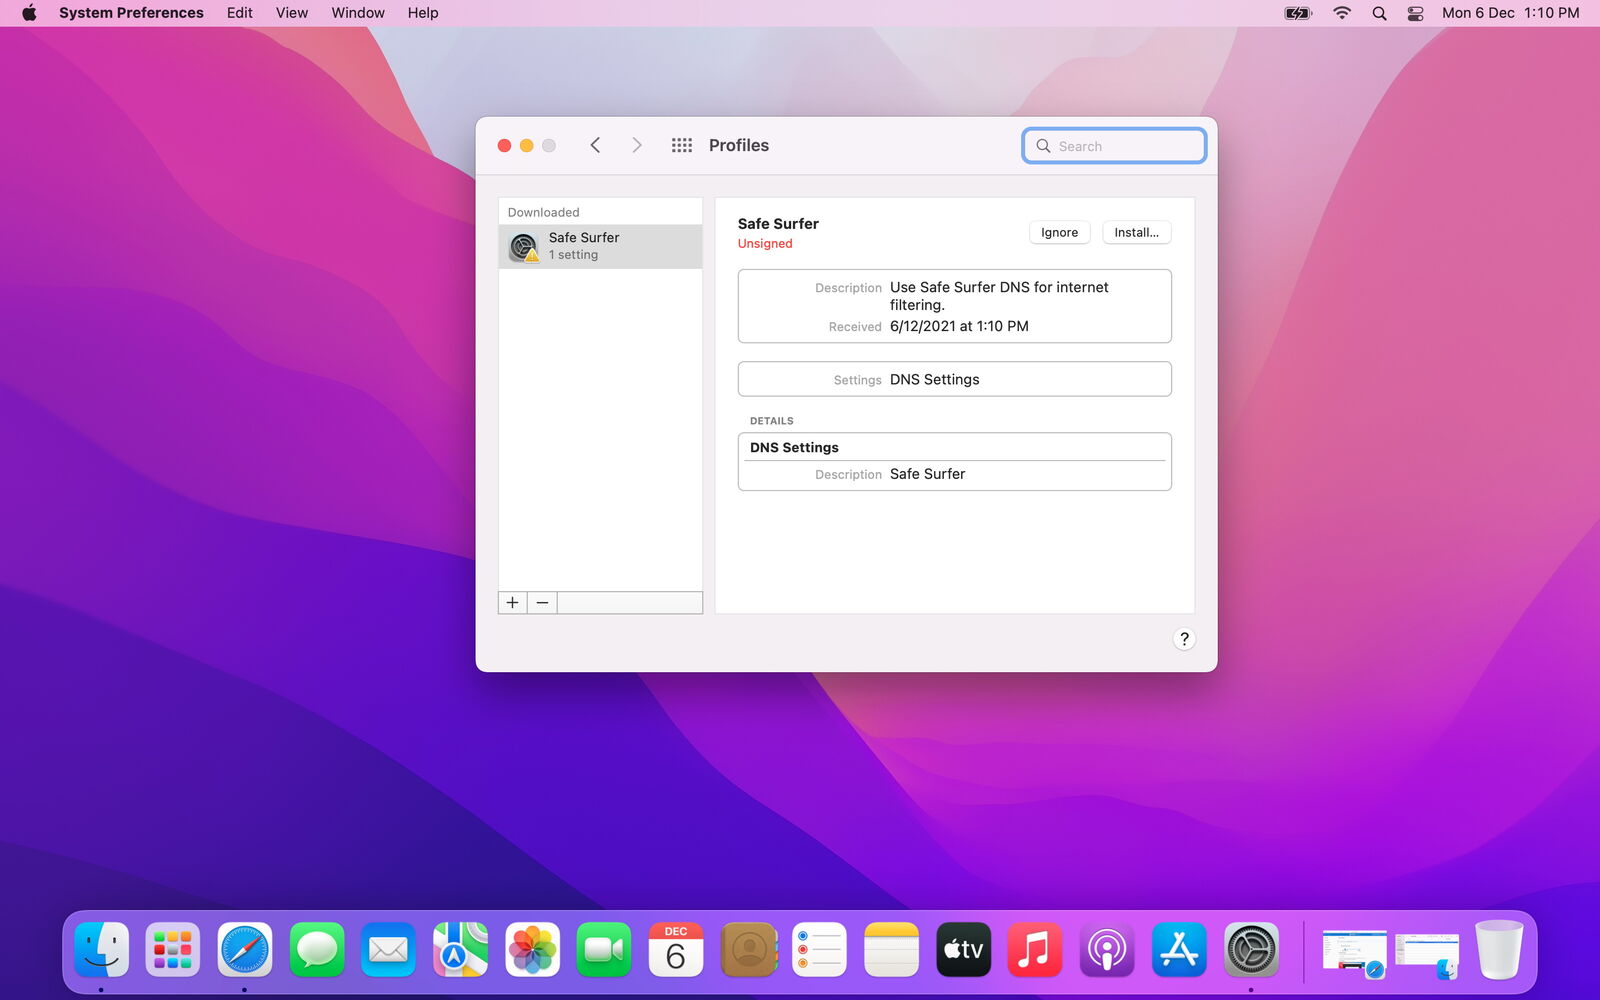Add a profile with the plus button
The image size is (1600, 1000).
(x=512, y=602)
